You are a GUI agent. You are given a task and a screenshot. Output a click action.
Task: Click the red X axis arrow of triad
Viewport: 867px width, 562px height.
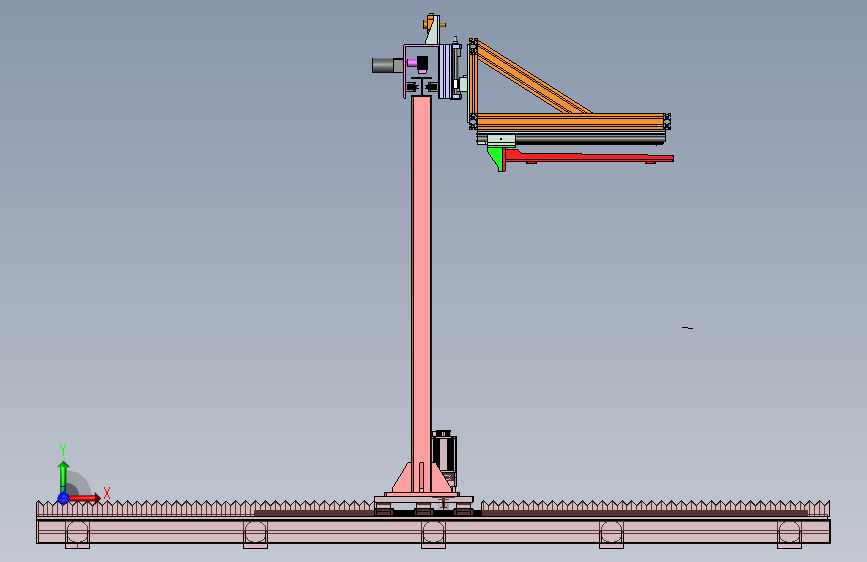point(85,498)
